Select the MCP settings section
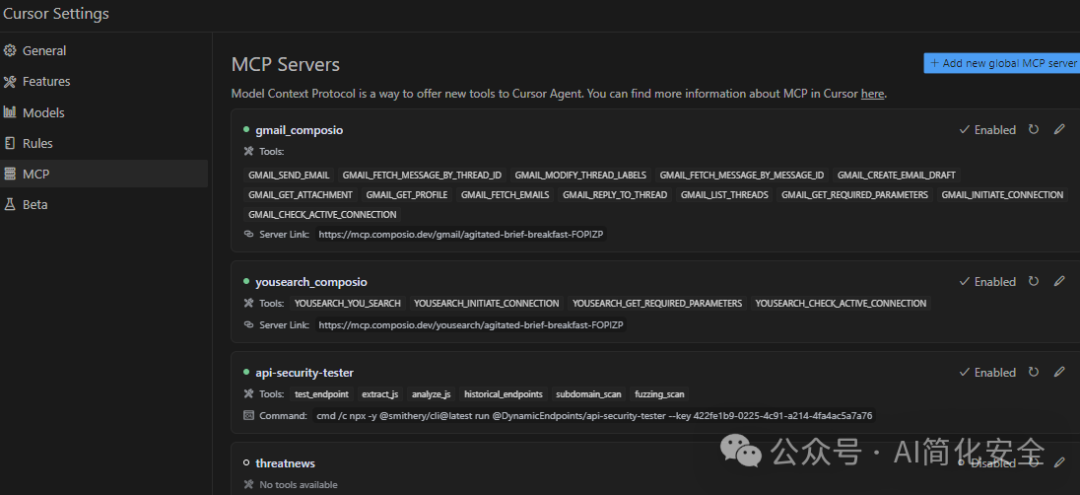The width and height of the screenshot is (1080, 495). (36, 174)
